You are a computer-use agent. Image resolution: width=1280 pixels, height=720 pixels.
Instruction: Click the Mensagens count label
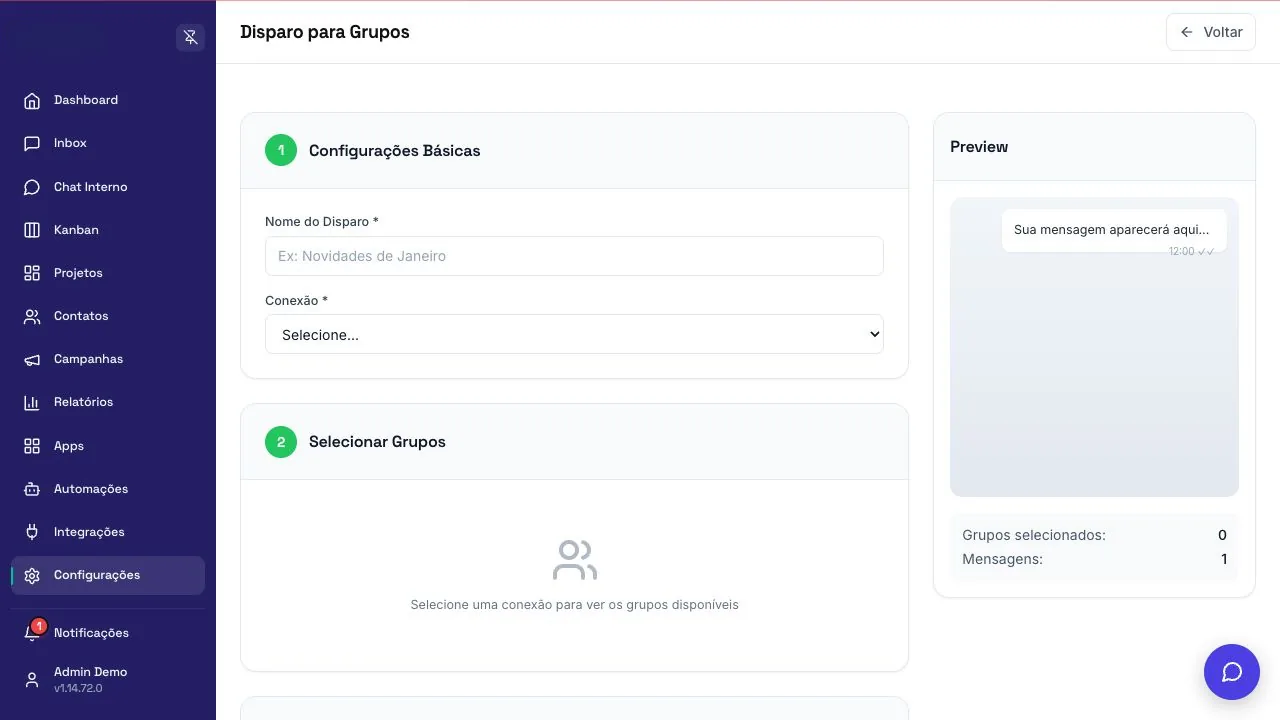[1002, 559]
